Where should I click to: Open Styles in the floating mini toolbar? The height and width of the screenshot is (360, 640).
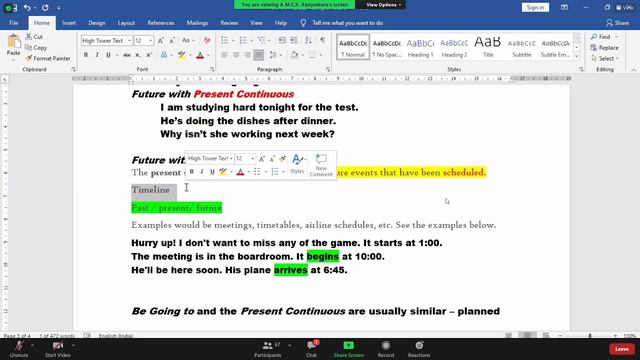tap(298, 164)
